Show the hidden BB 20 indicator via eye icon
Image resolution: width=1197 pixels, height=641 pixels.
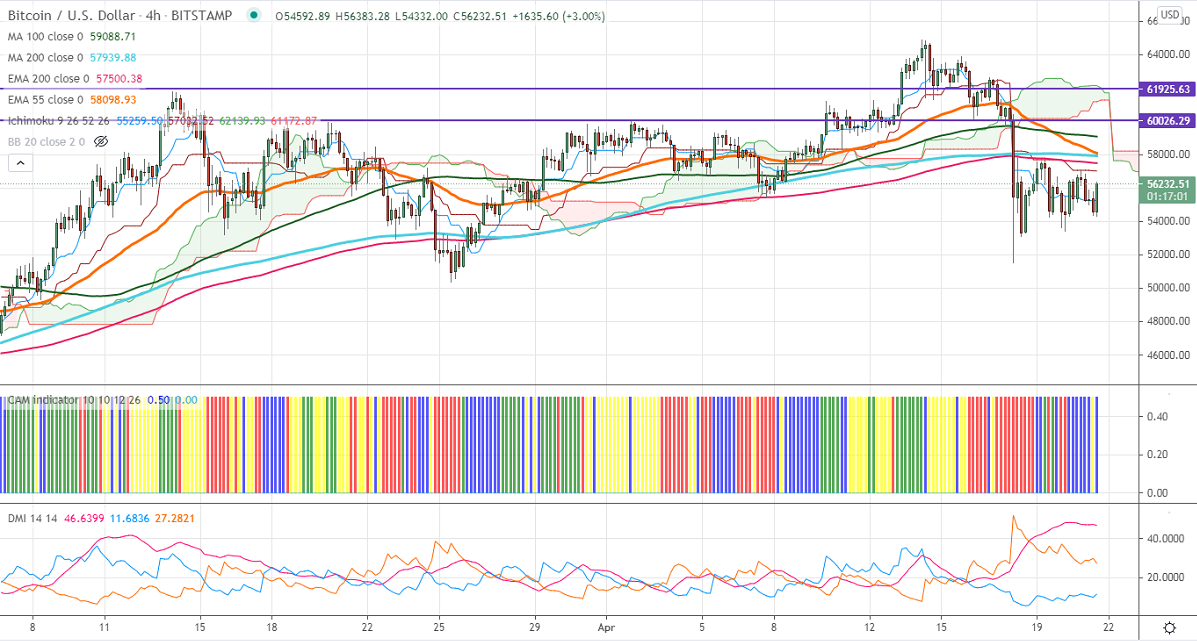tap(101, 141)
